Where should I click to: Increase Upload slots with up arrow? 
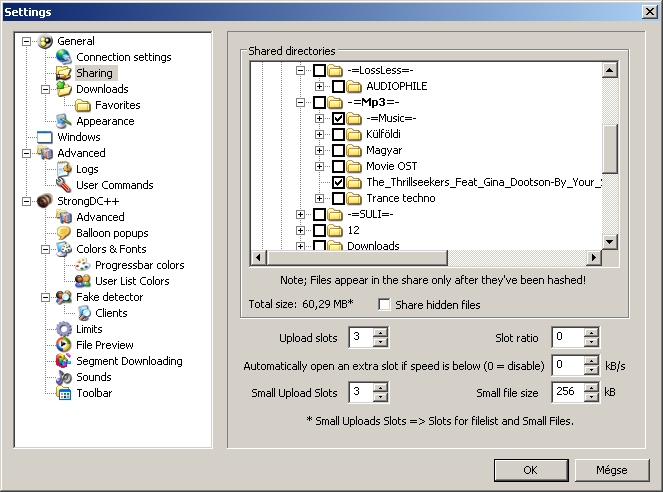coord(380,332)
